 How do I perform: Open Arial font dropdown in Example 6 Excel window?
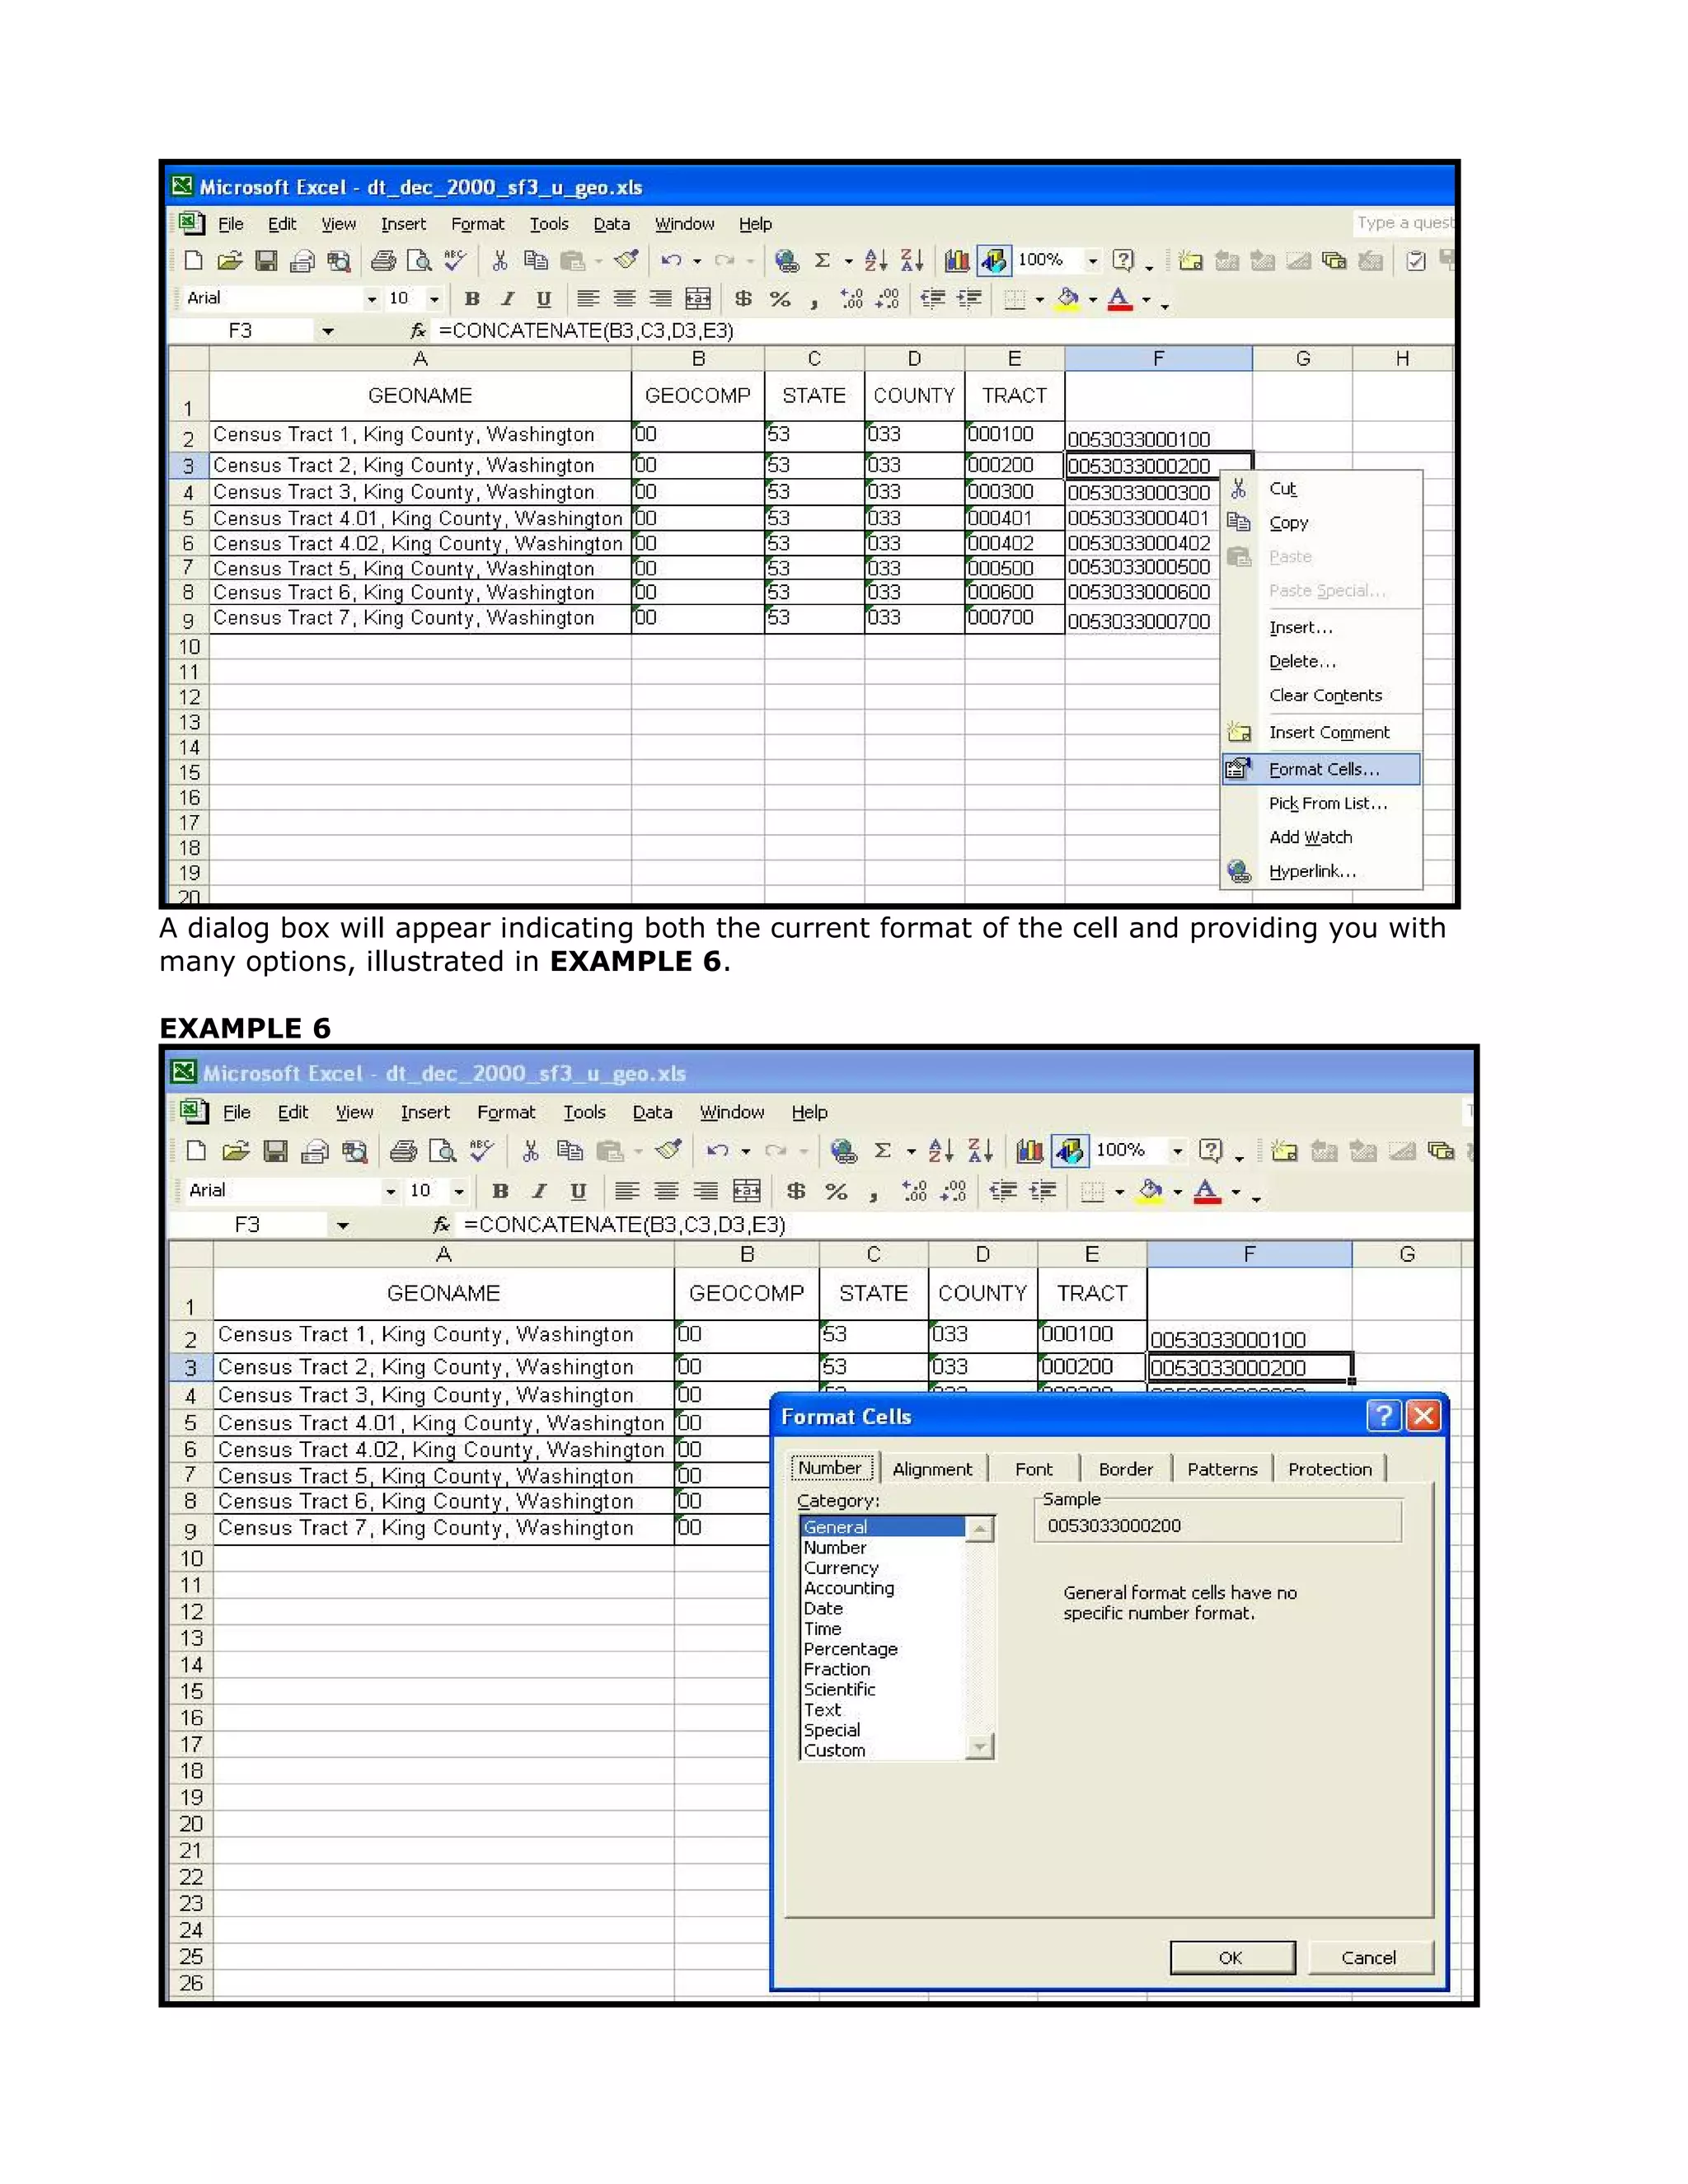tap(391, 1191)
